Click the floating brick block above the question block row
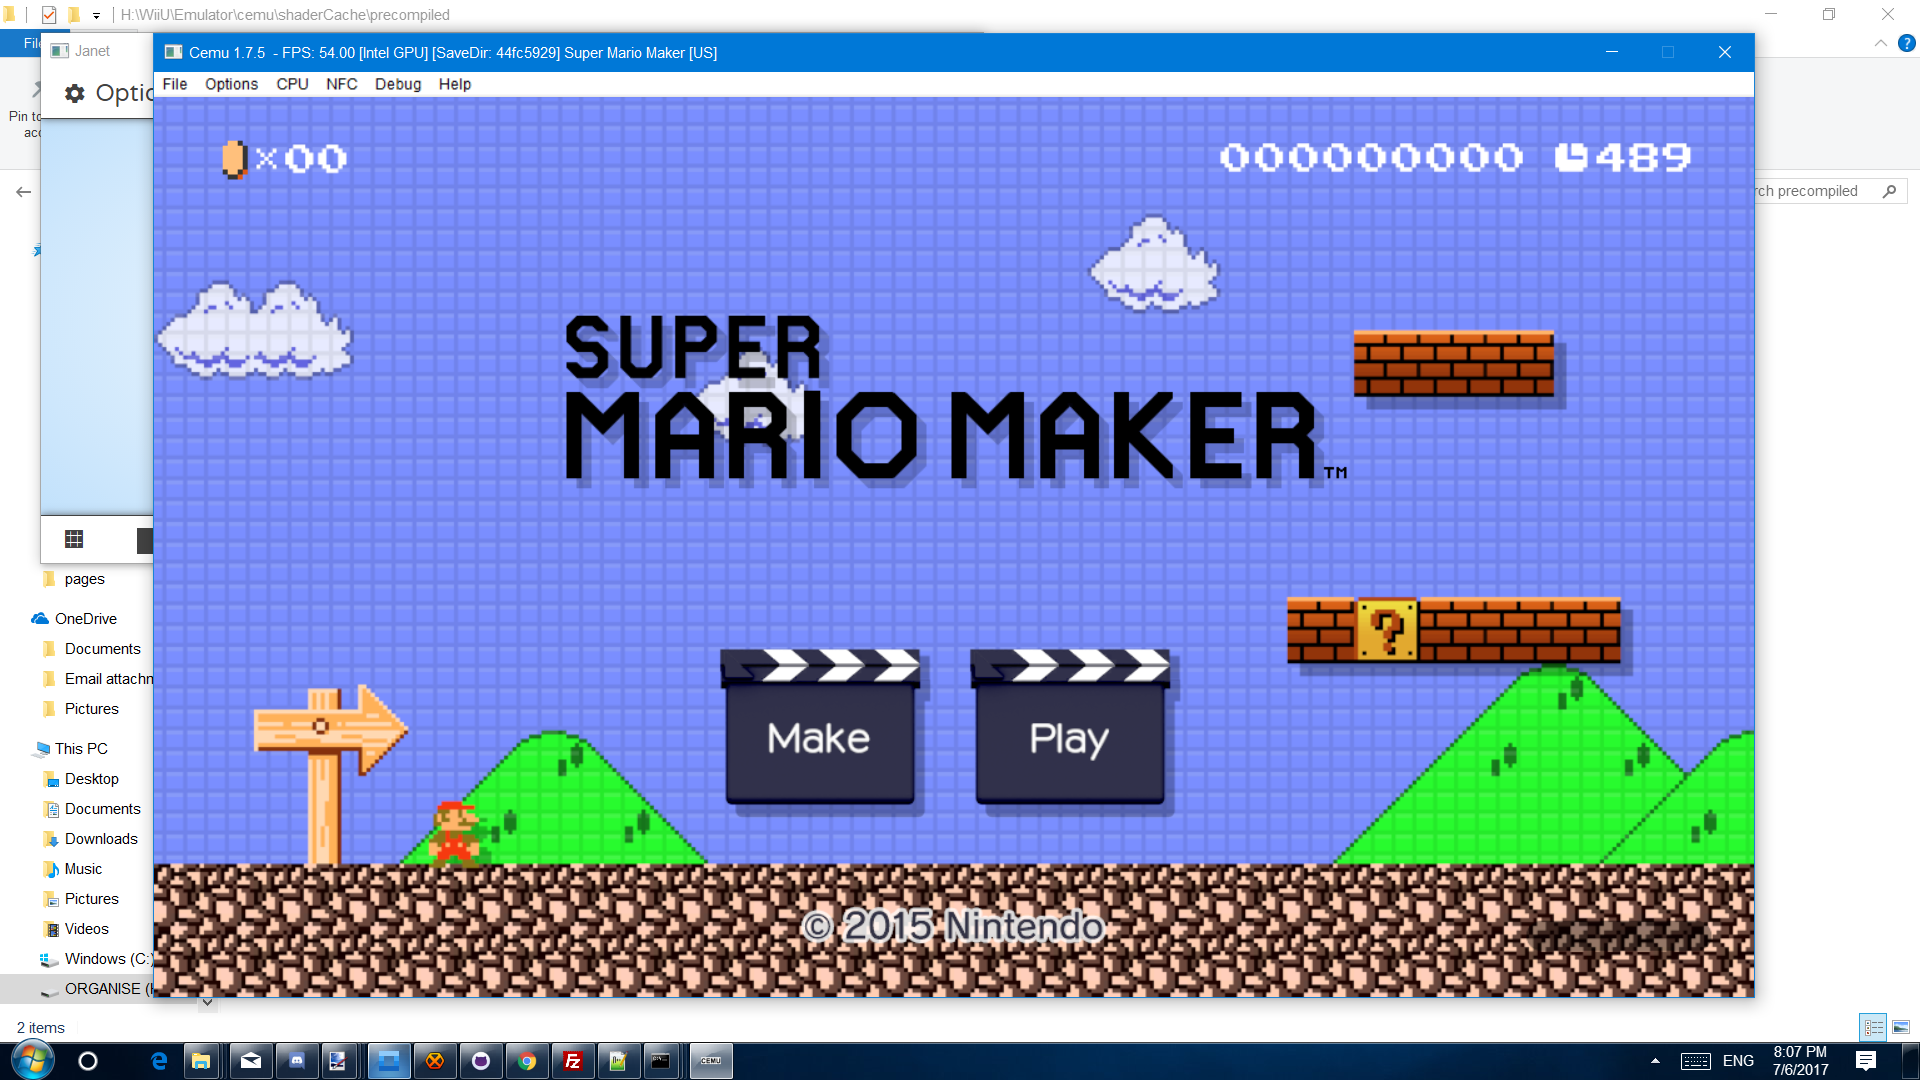The height and width of the screenshot is (1080, 1920). (x=1453, y=364)
